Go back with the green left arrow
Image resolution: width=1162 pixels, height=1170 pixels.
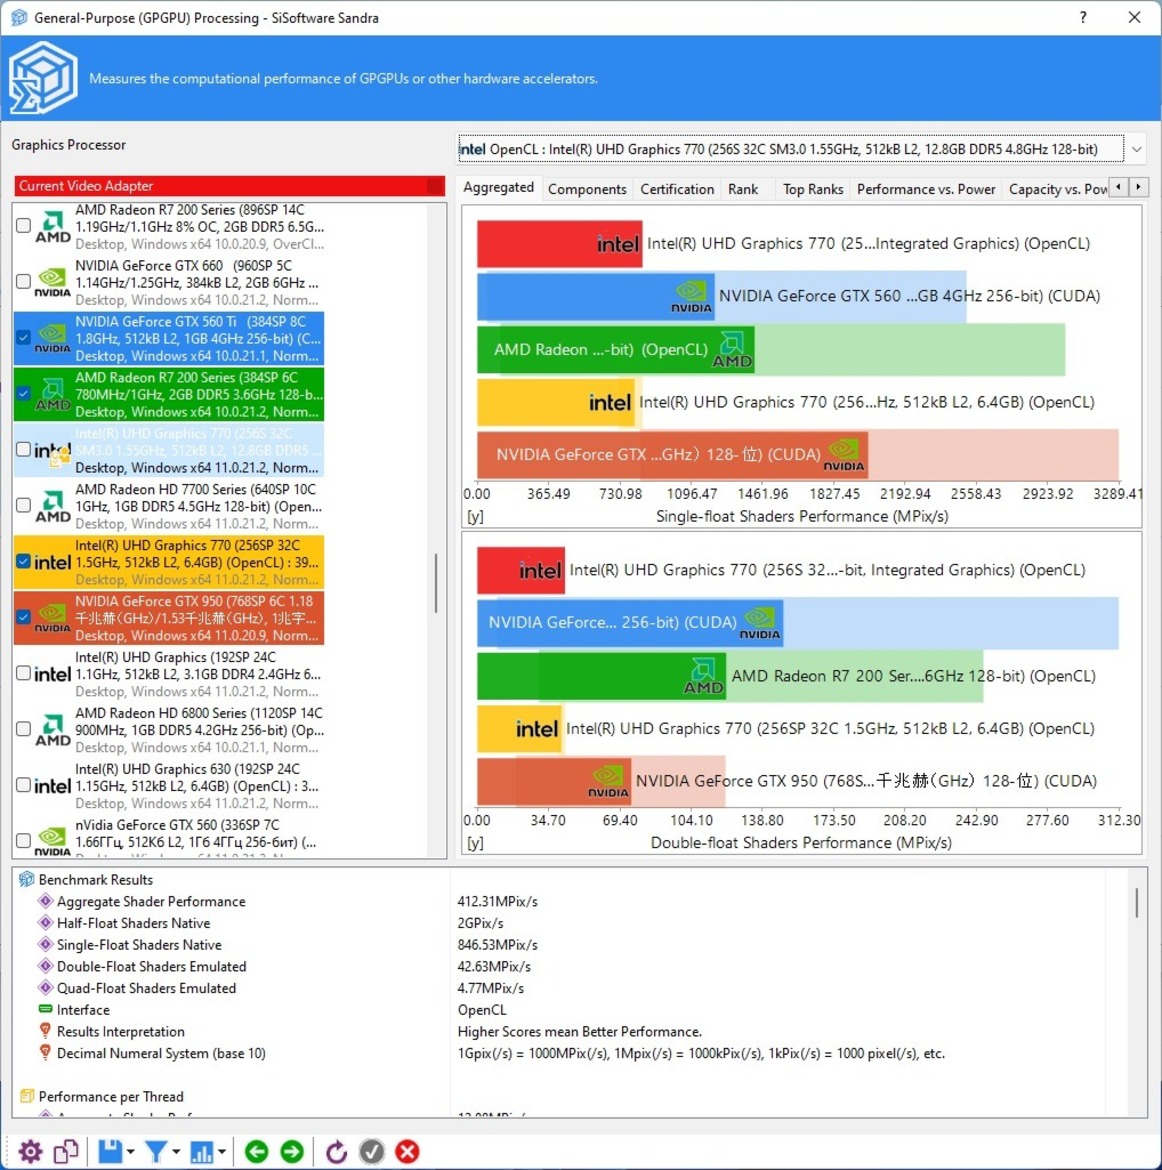(257, 1151)
